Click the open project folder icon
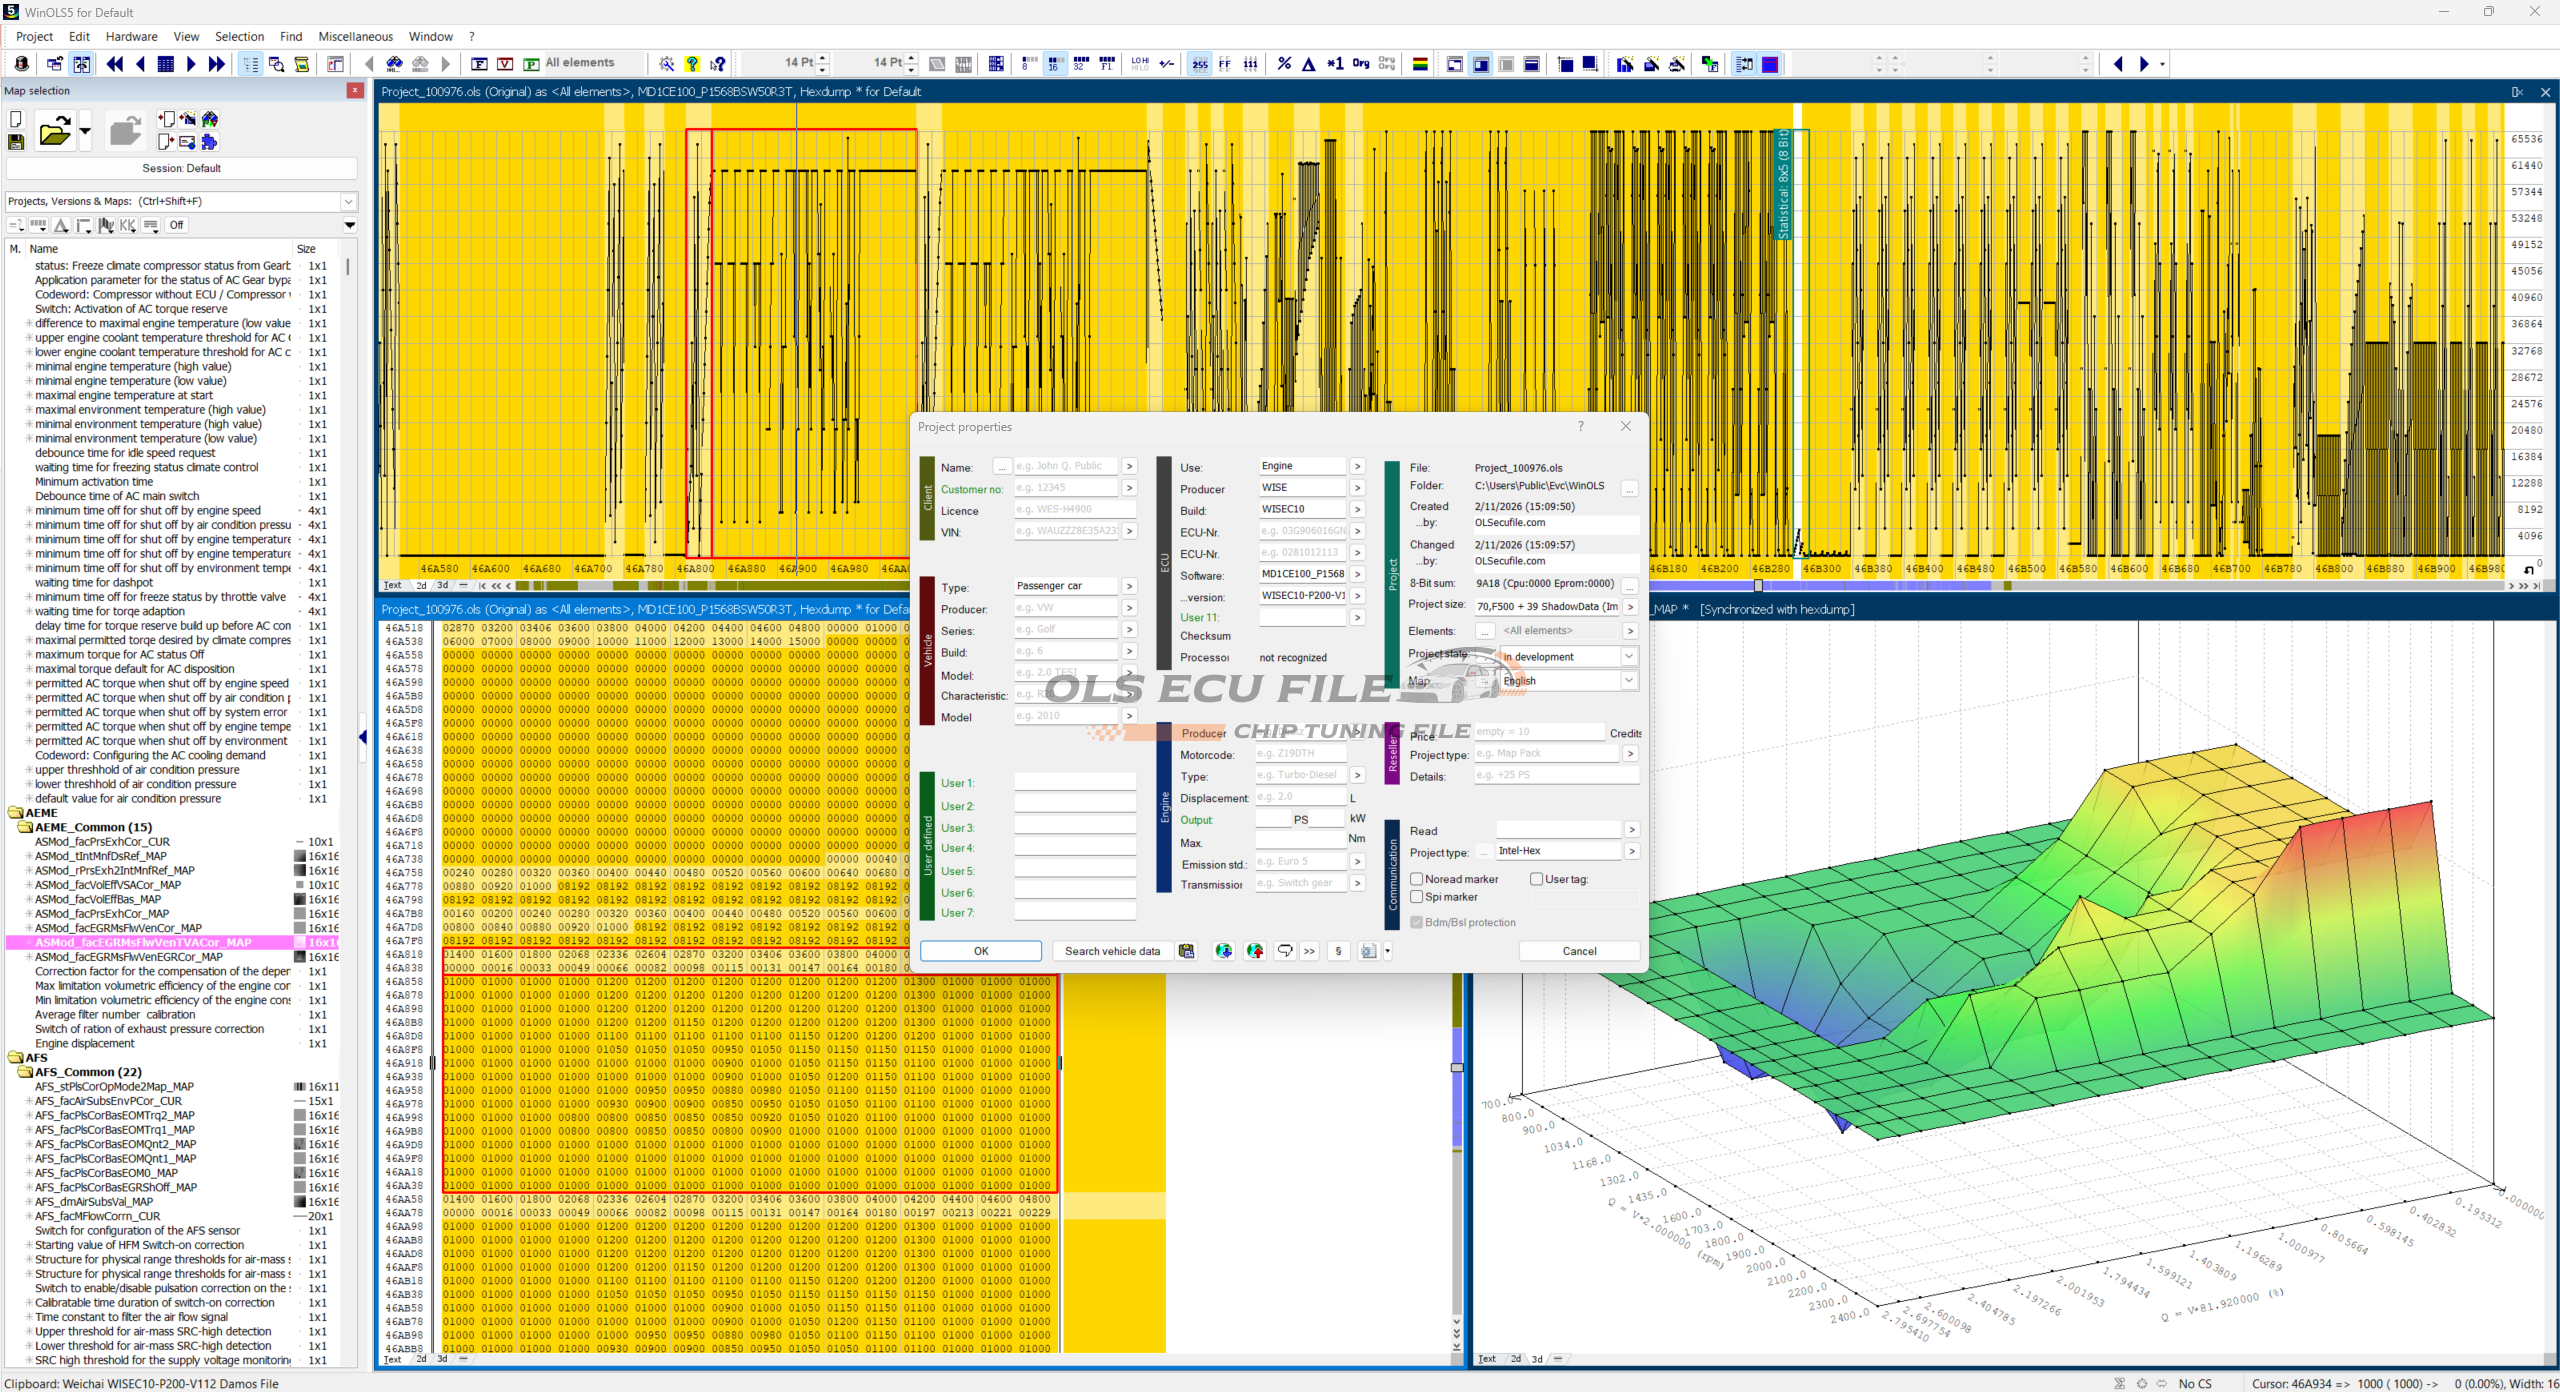This screenshot has height=1392, width=2560. pyautogui.click(x=54, y=132)
